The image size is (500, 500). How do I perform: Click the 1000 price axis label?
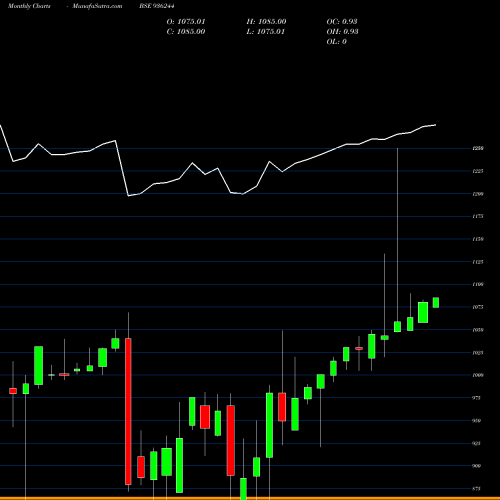pyautogui.click(x=478, y=375)
